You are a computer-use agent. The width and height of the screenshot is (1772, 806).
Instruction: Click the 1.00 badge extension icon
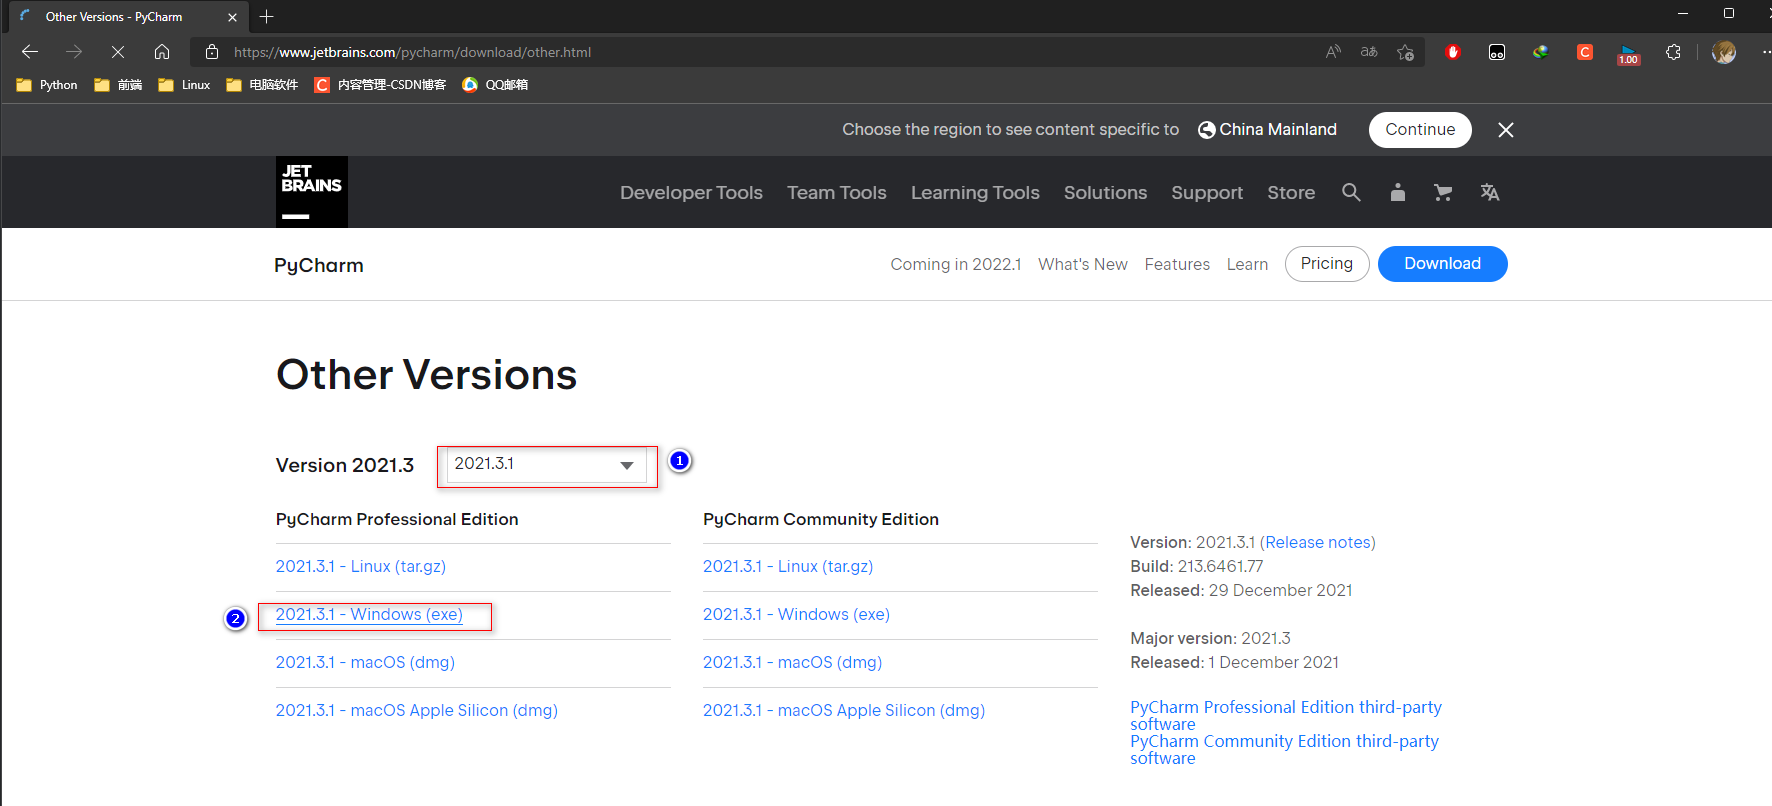point(1629,55)
